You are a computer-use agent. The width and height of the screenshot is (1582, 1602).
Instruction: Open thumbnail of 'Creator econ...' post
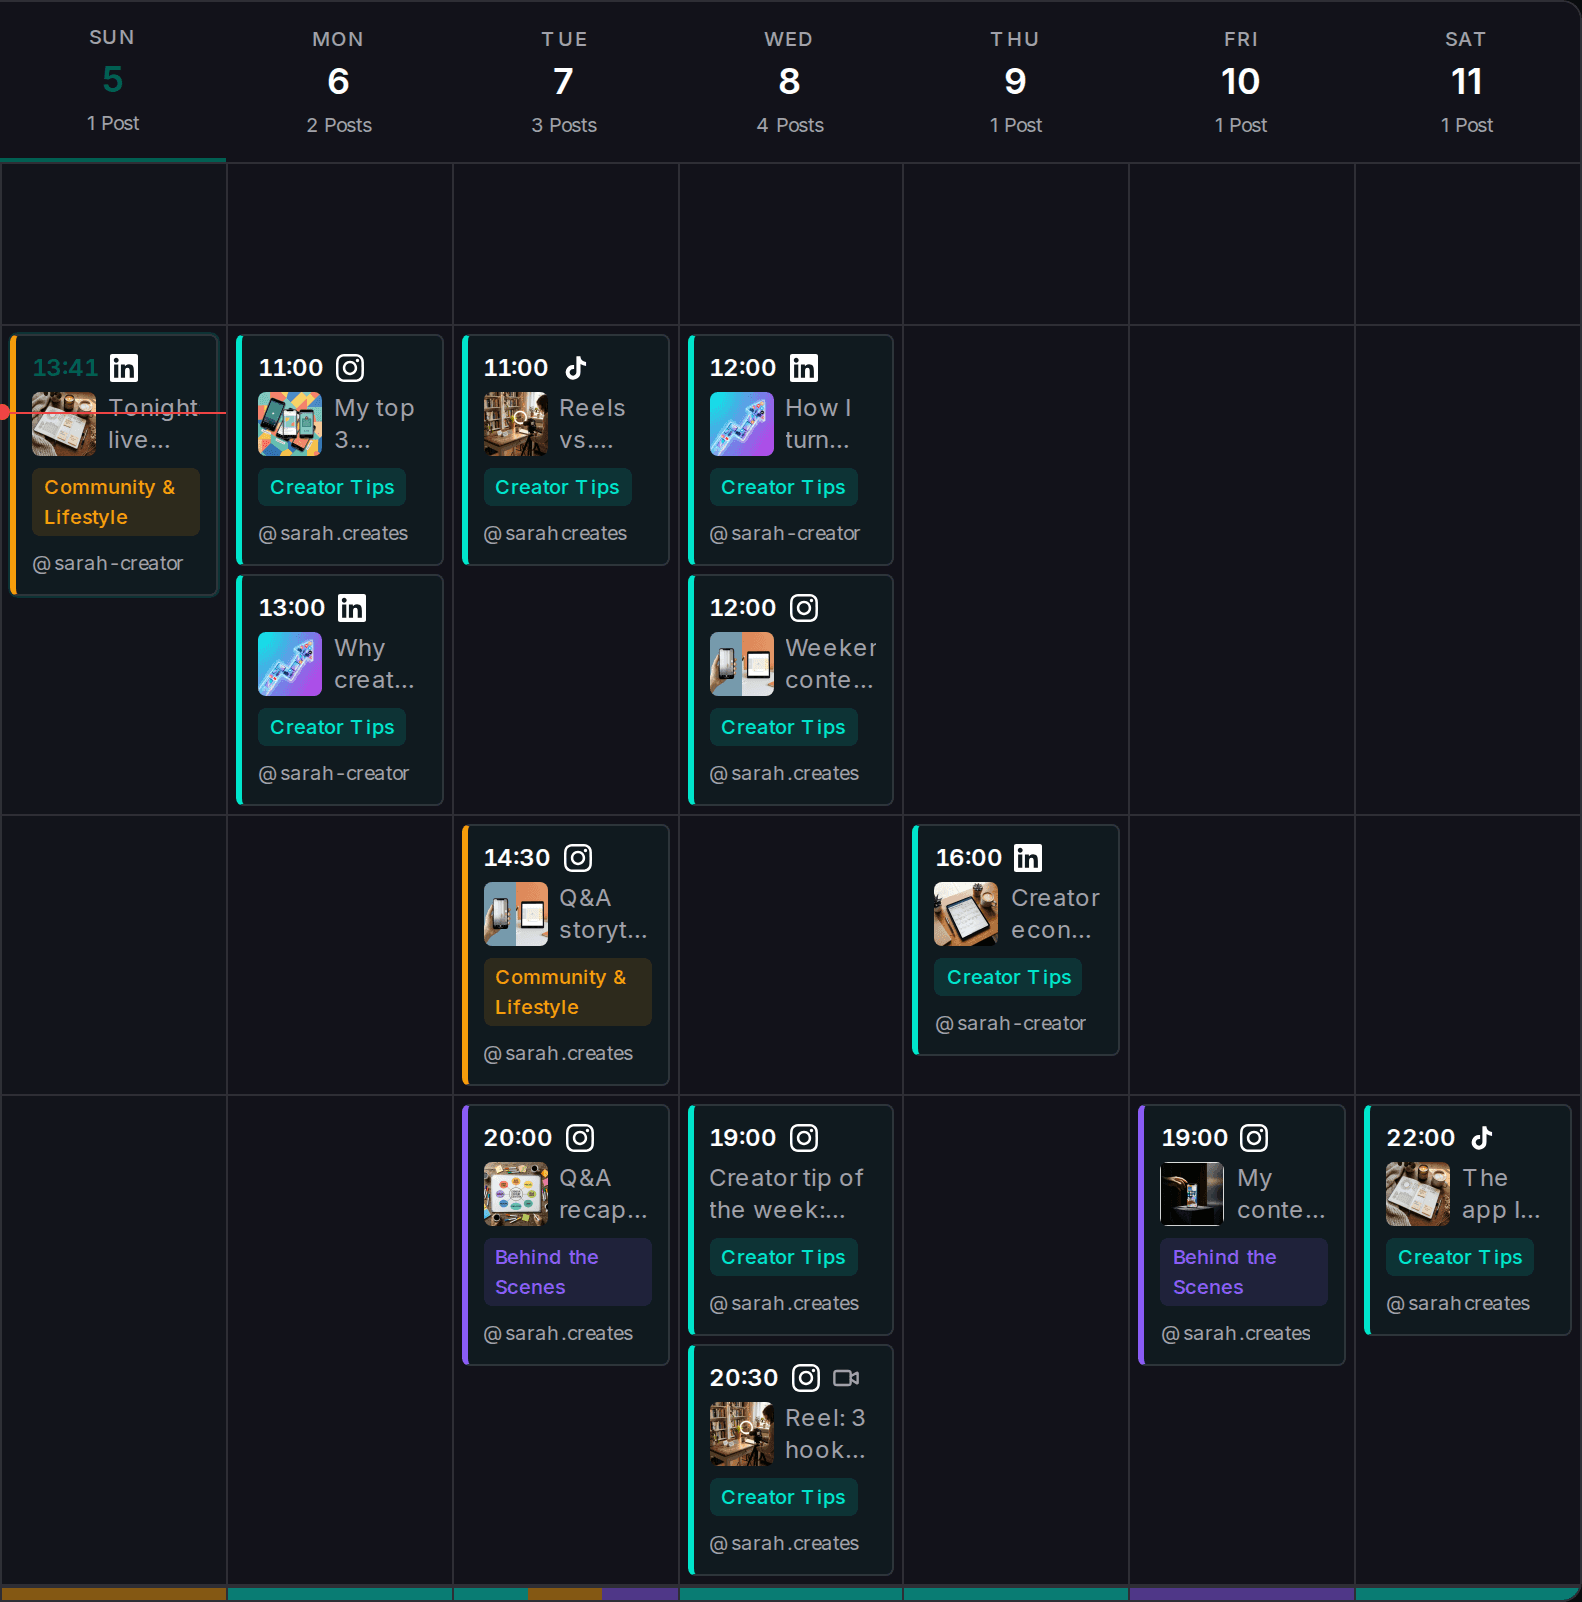(966, 914)
